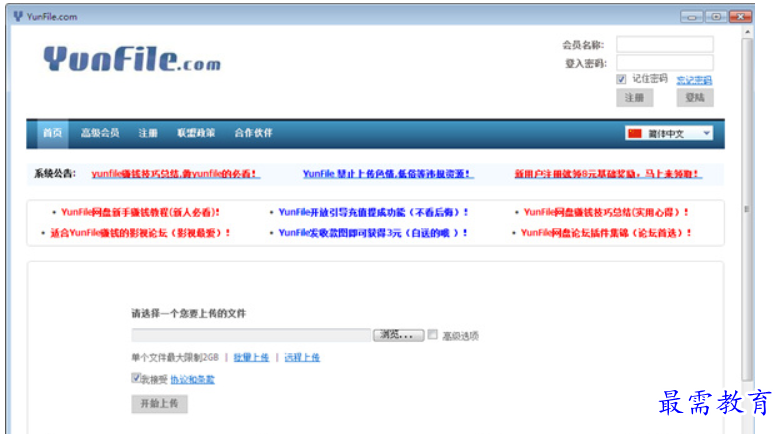Open YunFile发收款图即可获得3元 link

click(x=373, y=233)
